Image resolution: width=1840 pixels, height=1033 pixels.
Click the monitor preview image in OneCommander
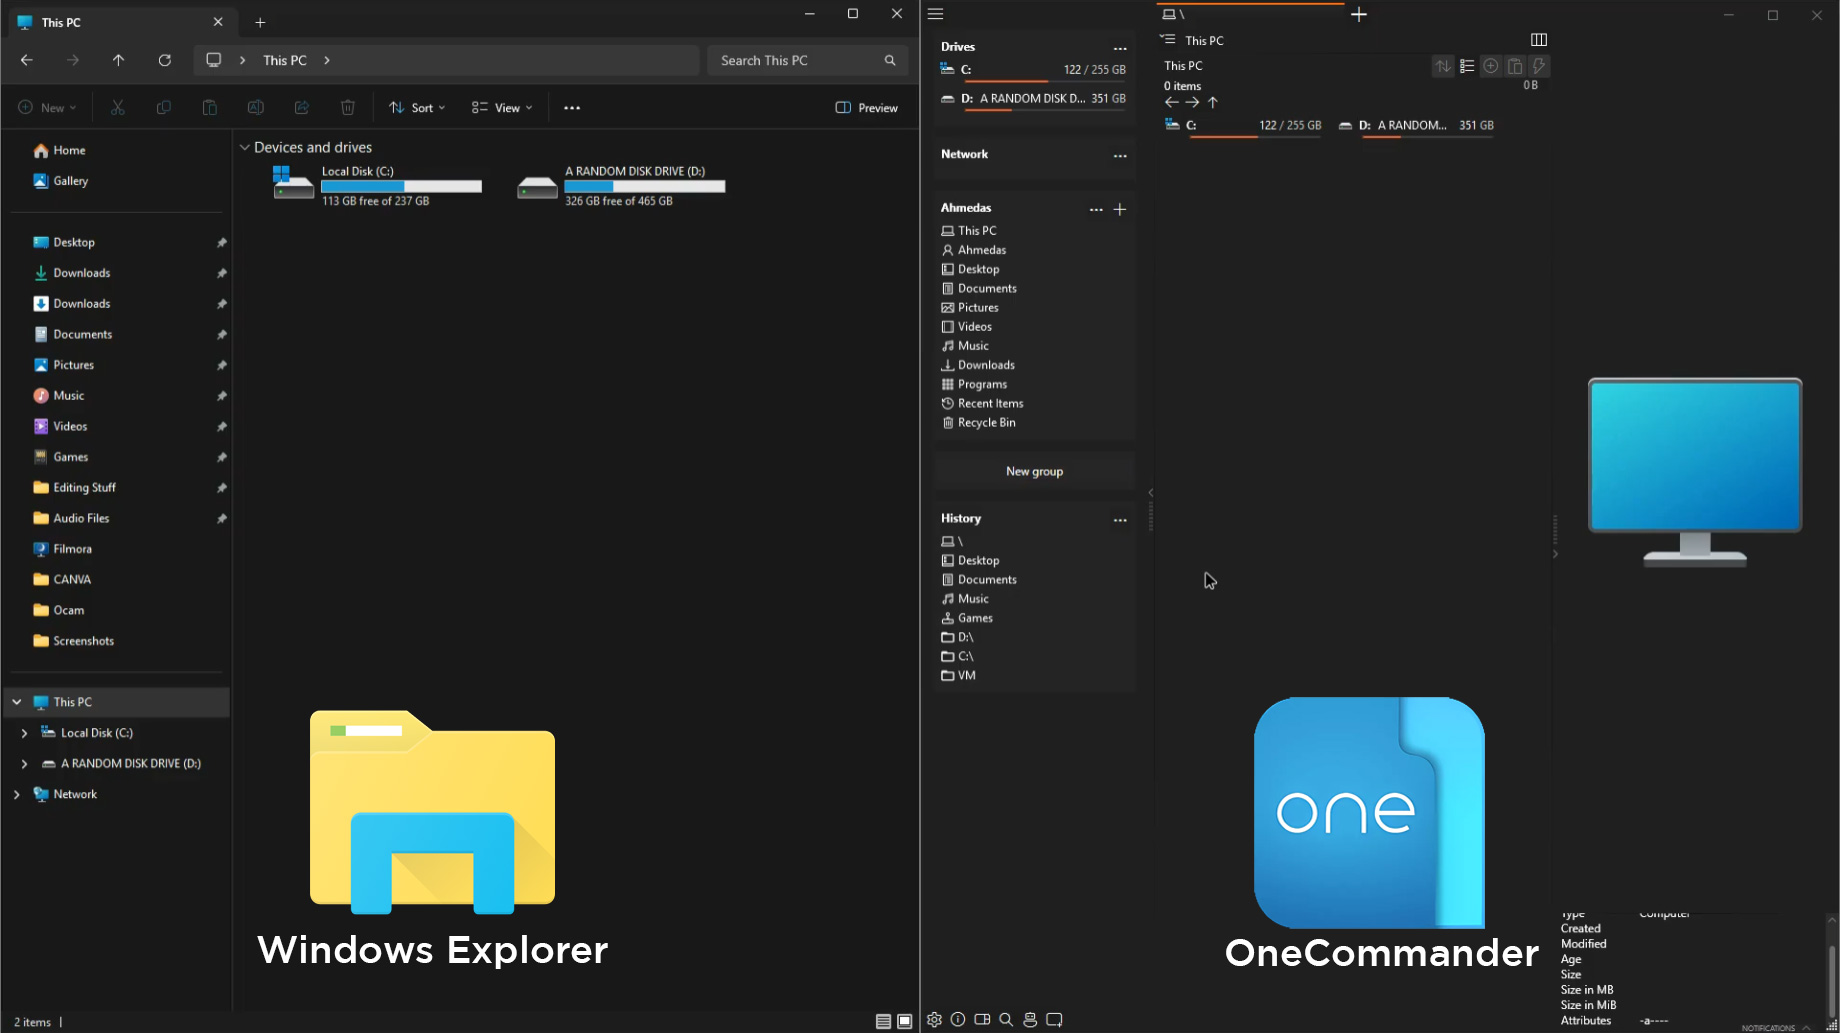(x=1695, y=472)
